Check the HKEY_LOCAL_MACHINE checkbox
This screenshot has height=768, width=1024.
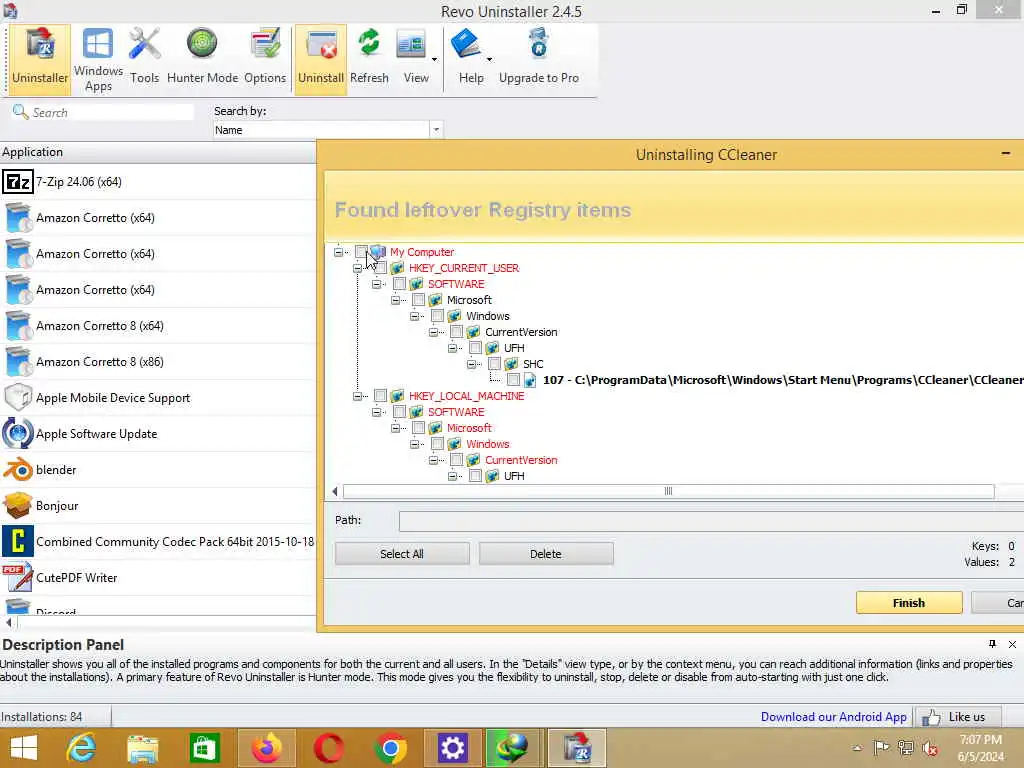(380, 396)
